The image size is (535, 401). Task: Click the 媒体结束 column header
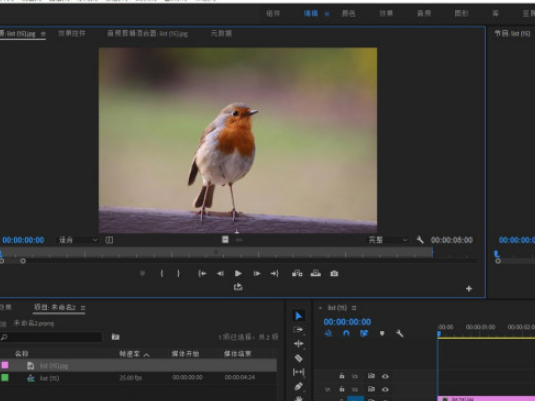tap(237, 354)
